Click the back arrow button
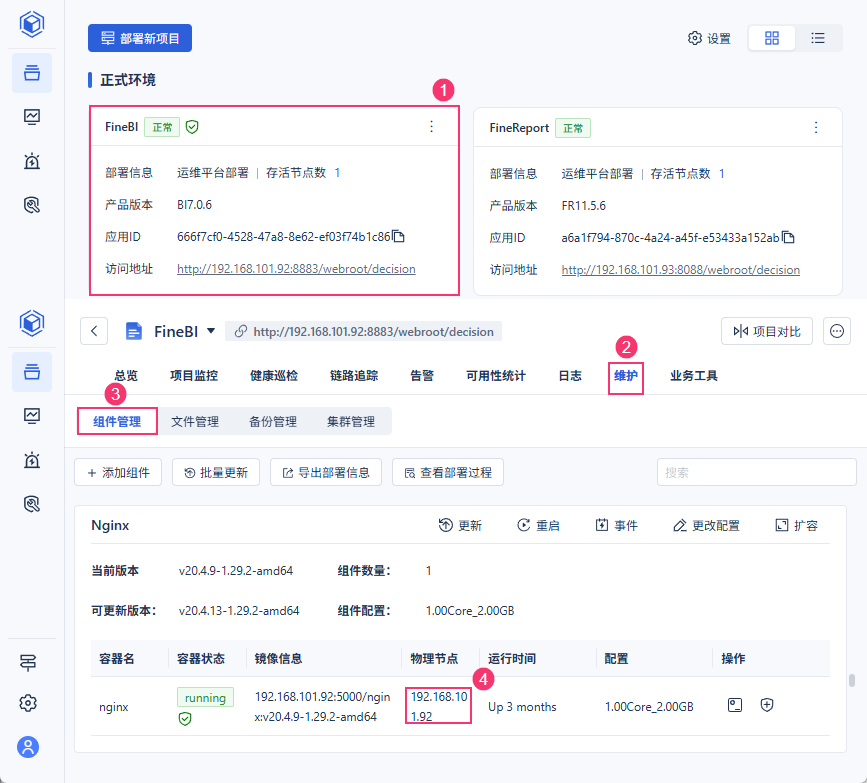The width and height of the screenshot is (867, 783). [x=94, y=331]
